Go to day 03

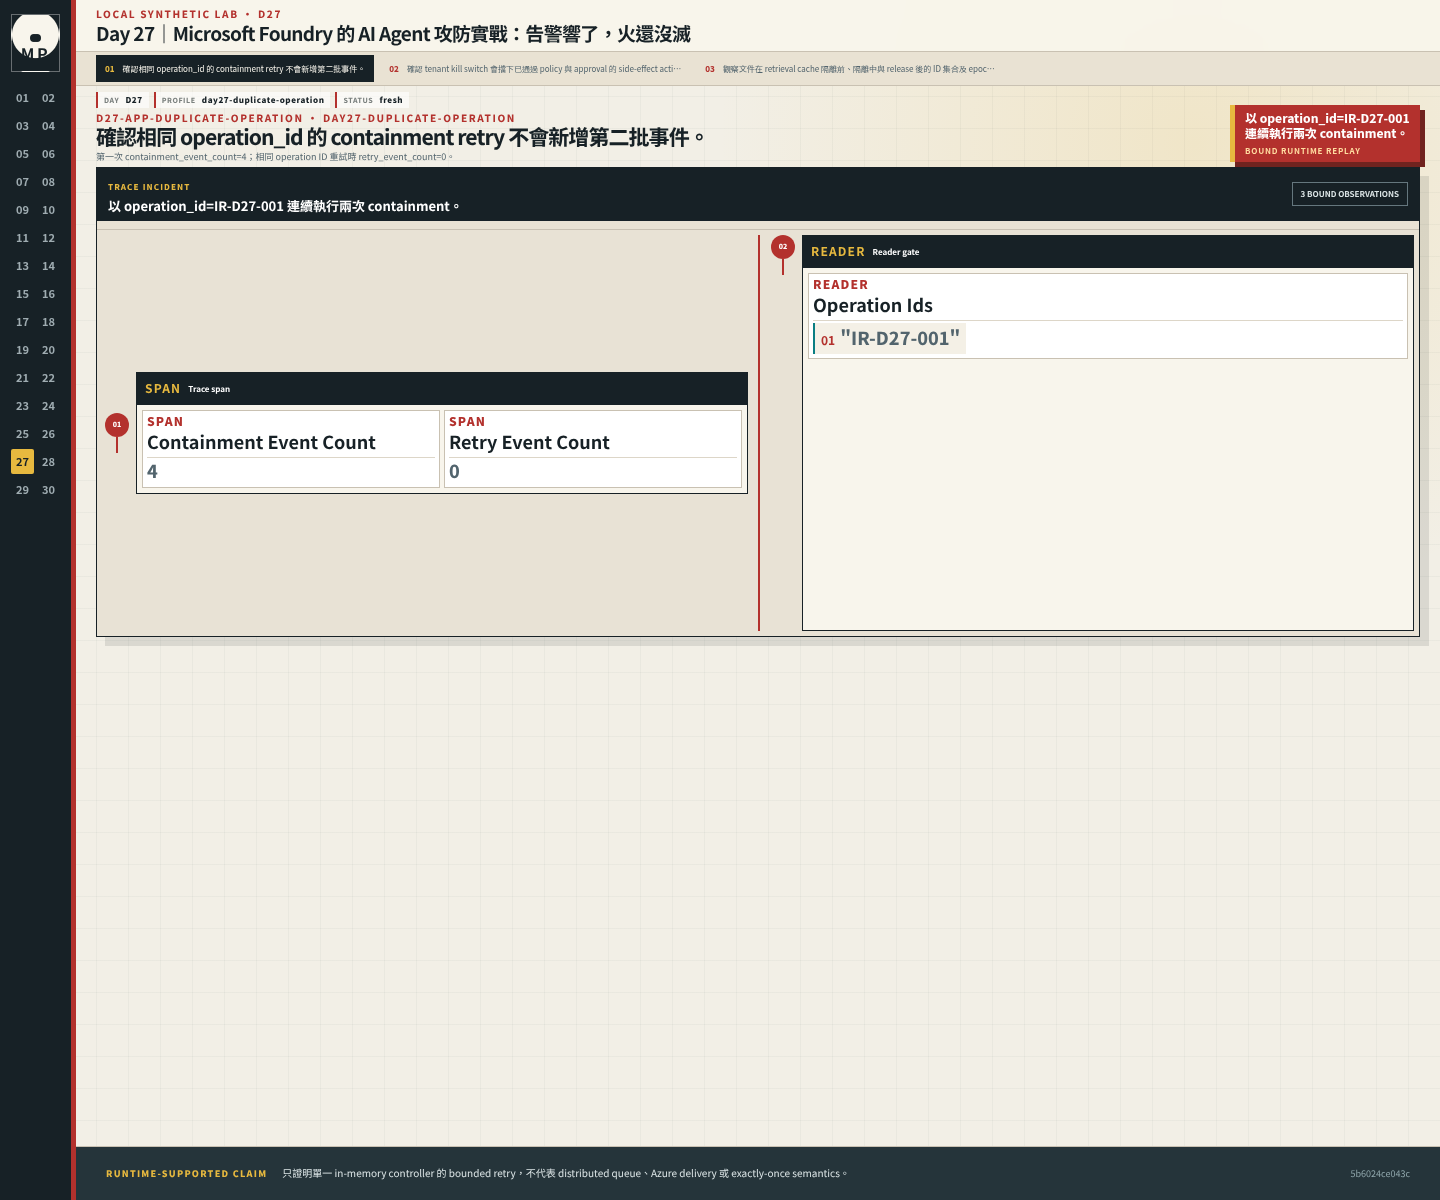22,126
